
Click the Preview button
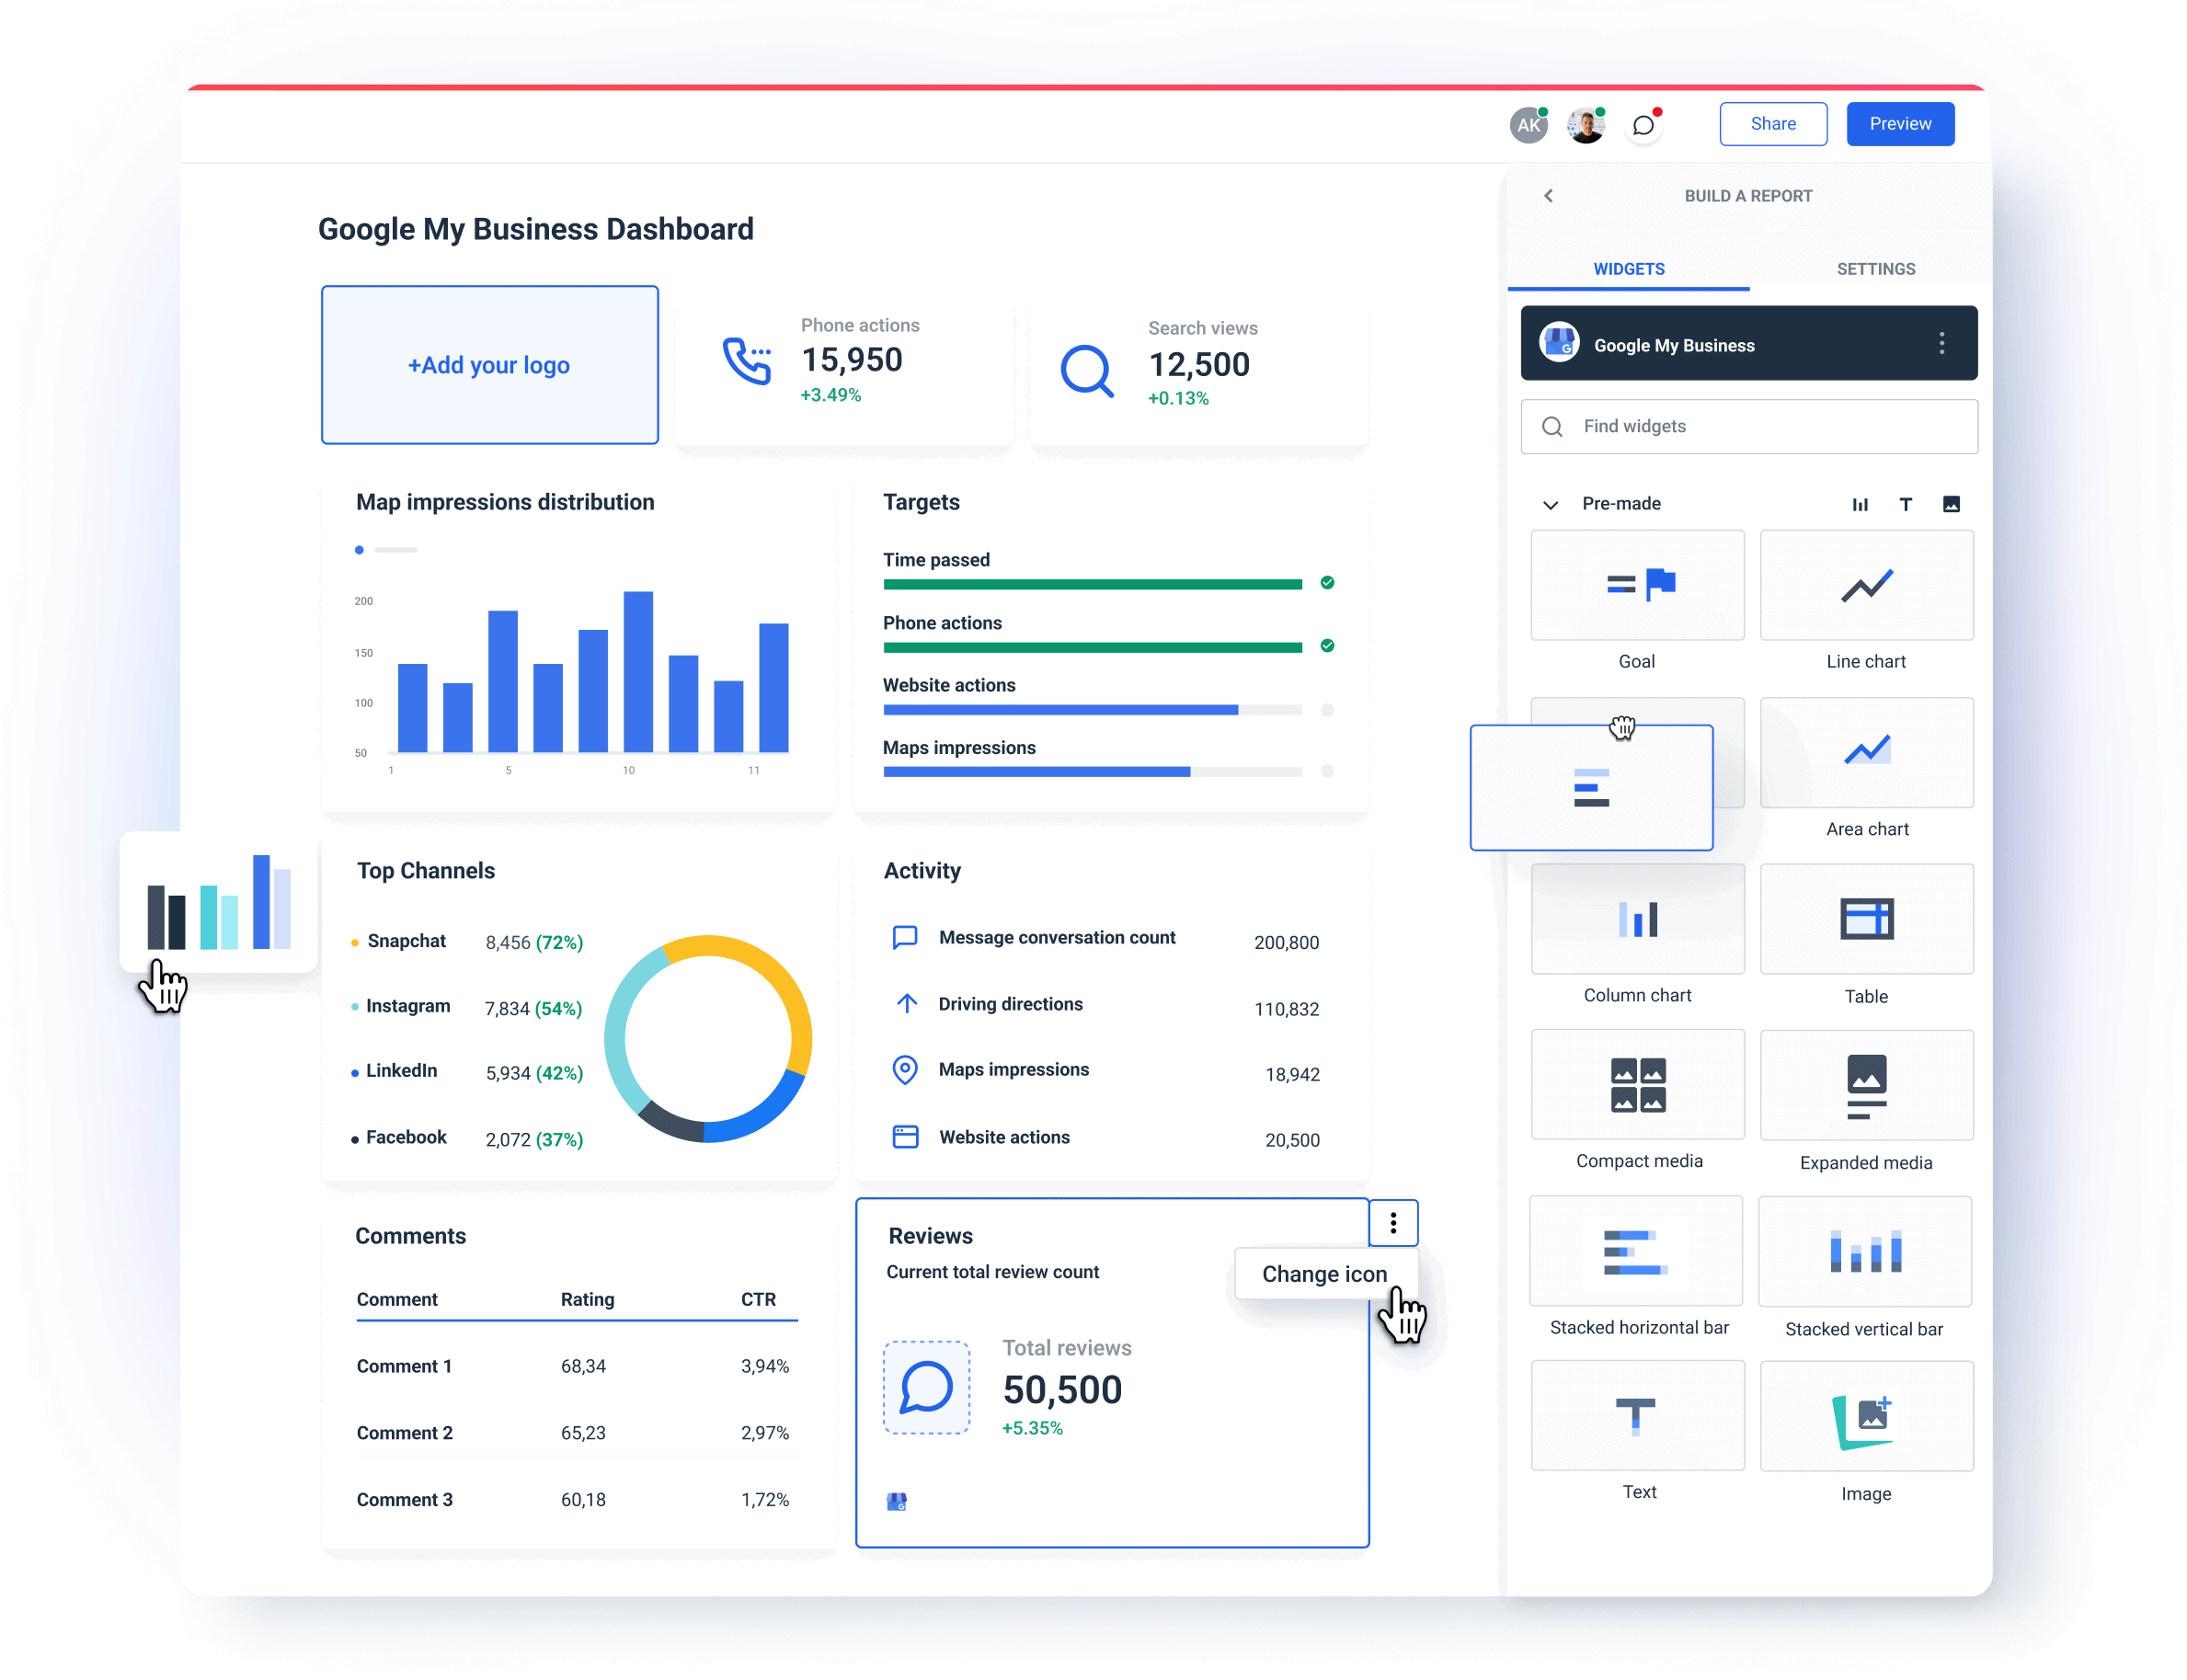1899,123
